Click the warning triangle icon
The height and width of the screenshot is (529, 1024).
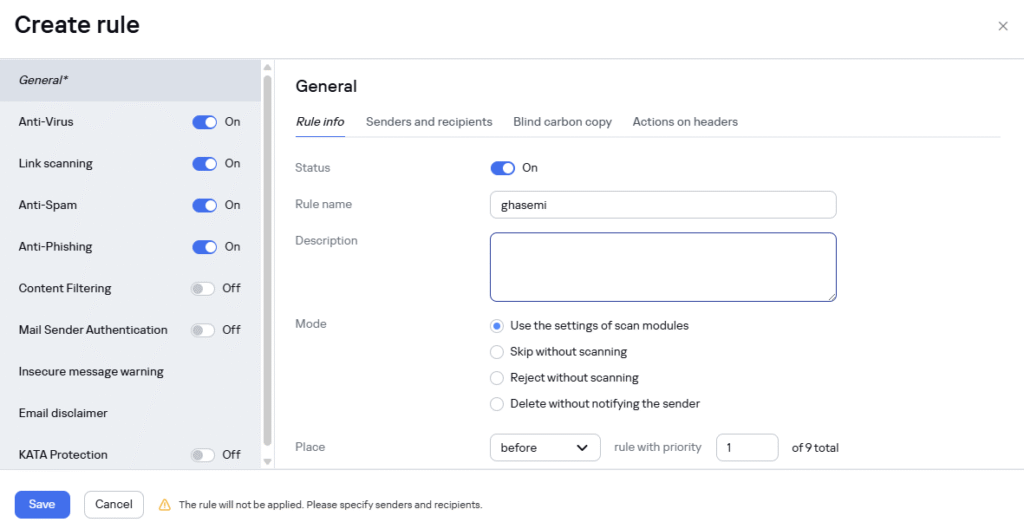[x=165, y=505]
